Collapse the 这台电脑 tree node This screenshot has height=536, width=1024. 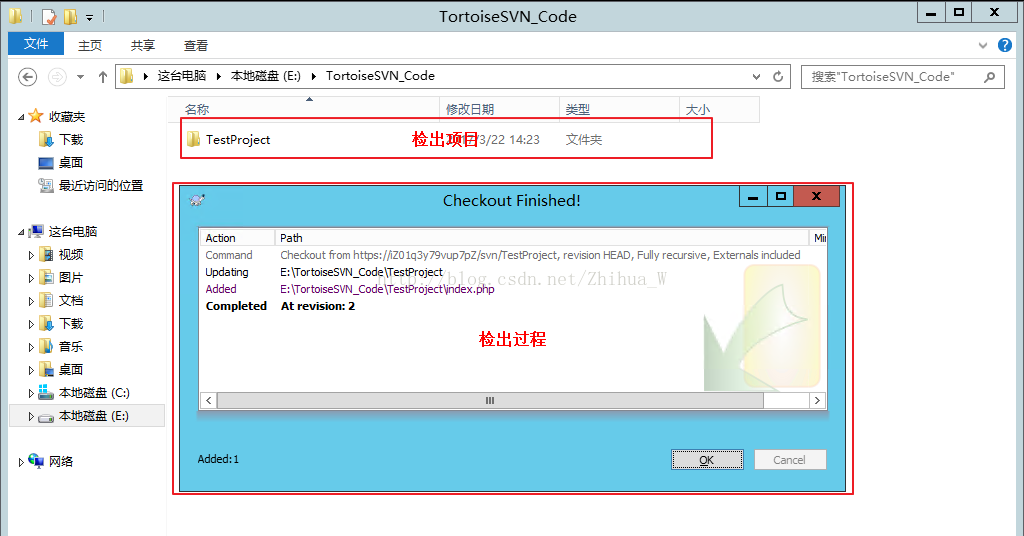click(x=21, y=232)
